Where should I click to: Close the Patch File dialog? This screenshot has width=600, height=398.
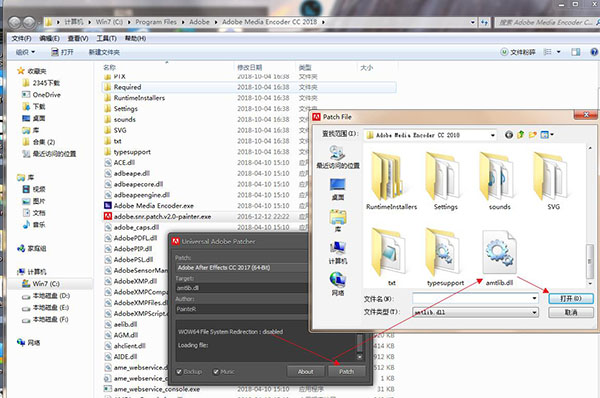[586, 115]
